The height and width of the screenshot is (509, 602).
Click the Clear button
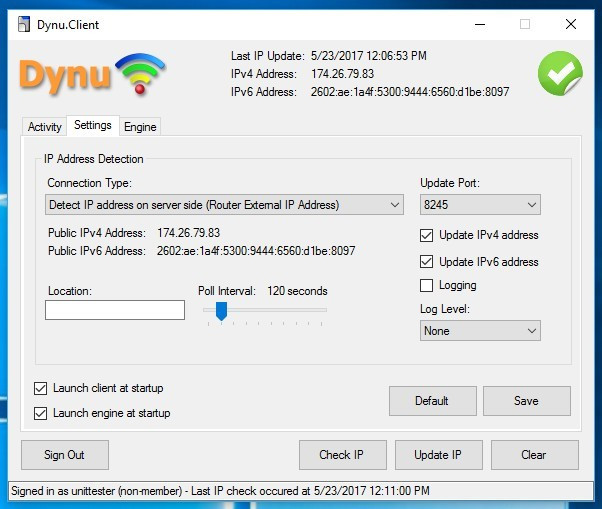pyautogui.click(x=535, y=455)
